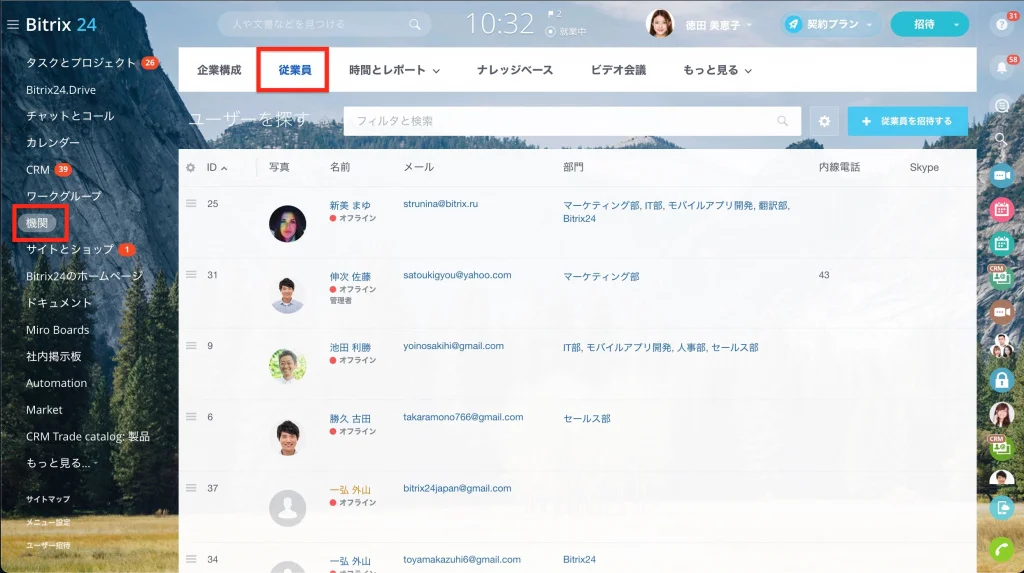The width and height of the screenshot is (1024, 573).
Task: Open サイトとショップ in sidebar
Action: tap(70, 250)
